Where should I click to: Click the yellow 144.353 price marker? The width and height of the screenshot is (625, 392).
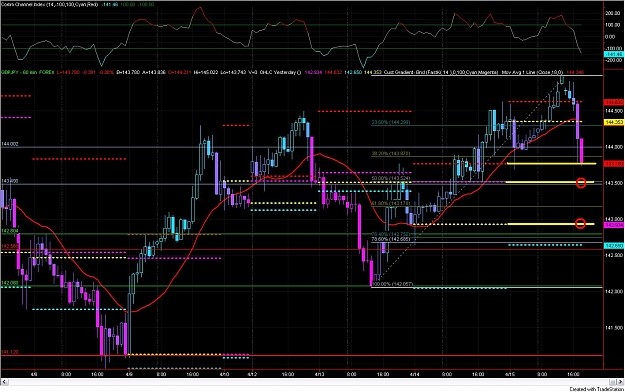[x=614, y=122]
